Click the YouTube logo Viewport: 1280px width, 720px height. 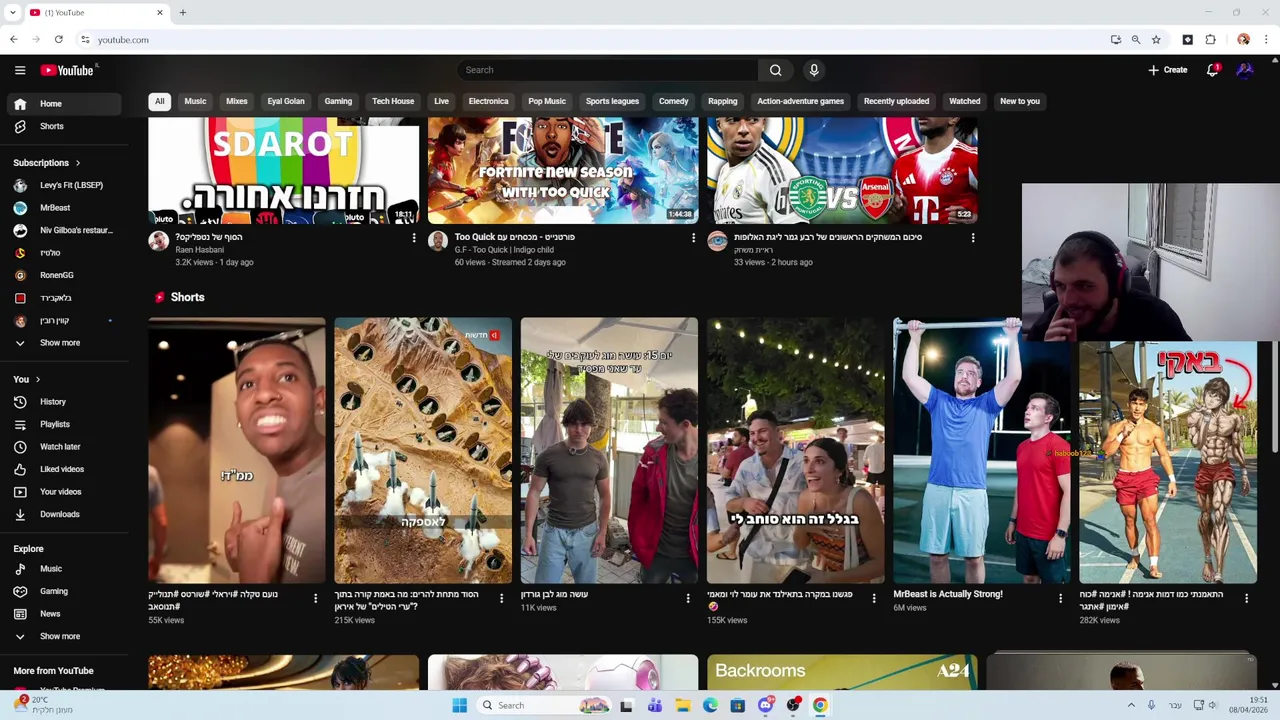(67, 70)
